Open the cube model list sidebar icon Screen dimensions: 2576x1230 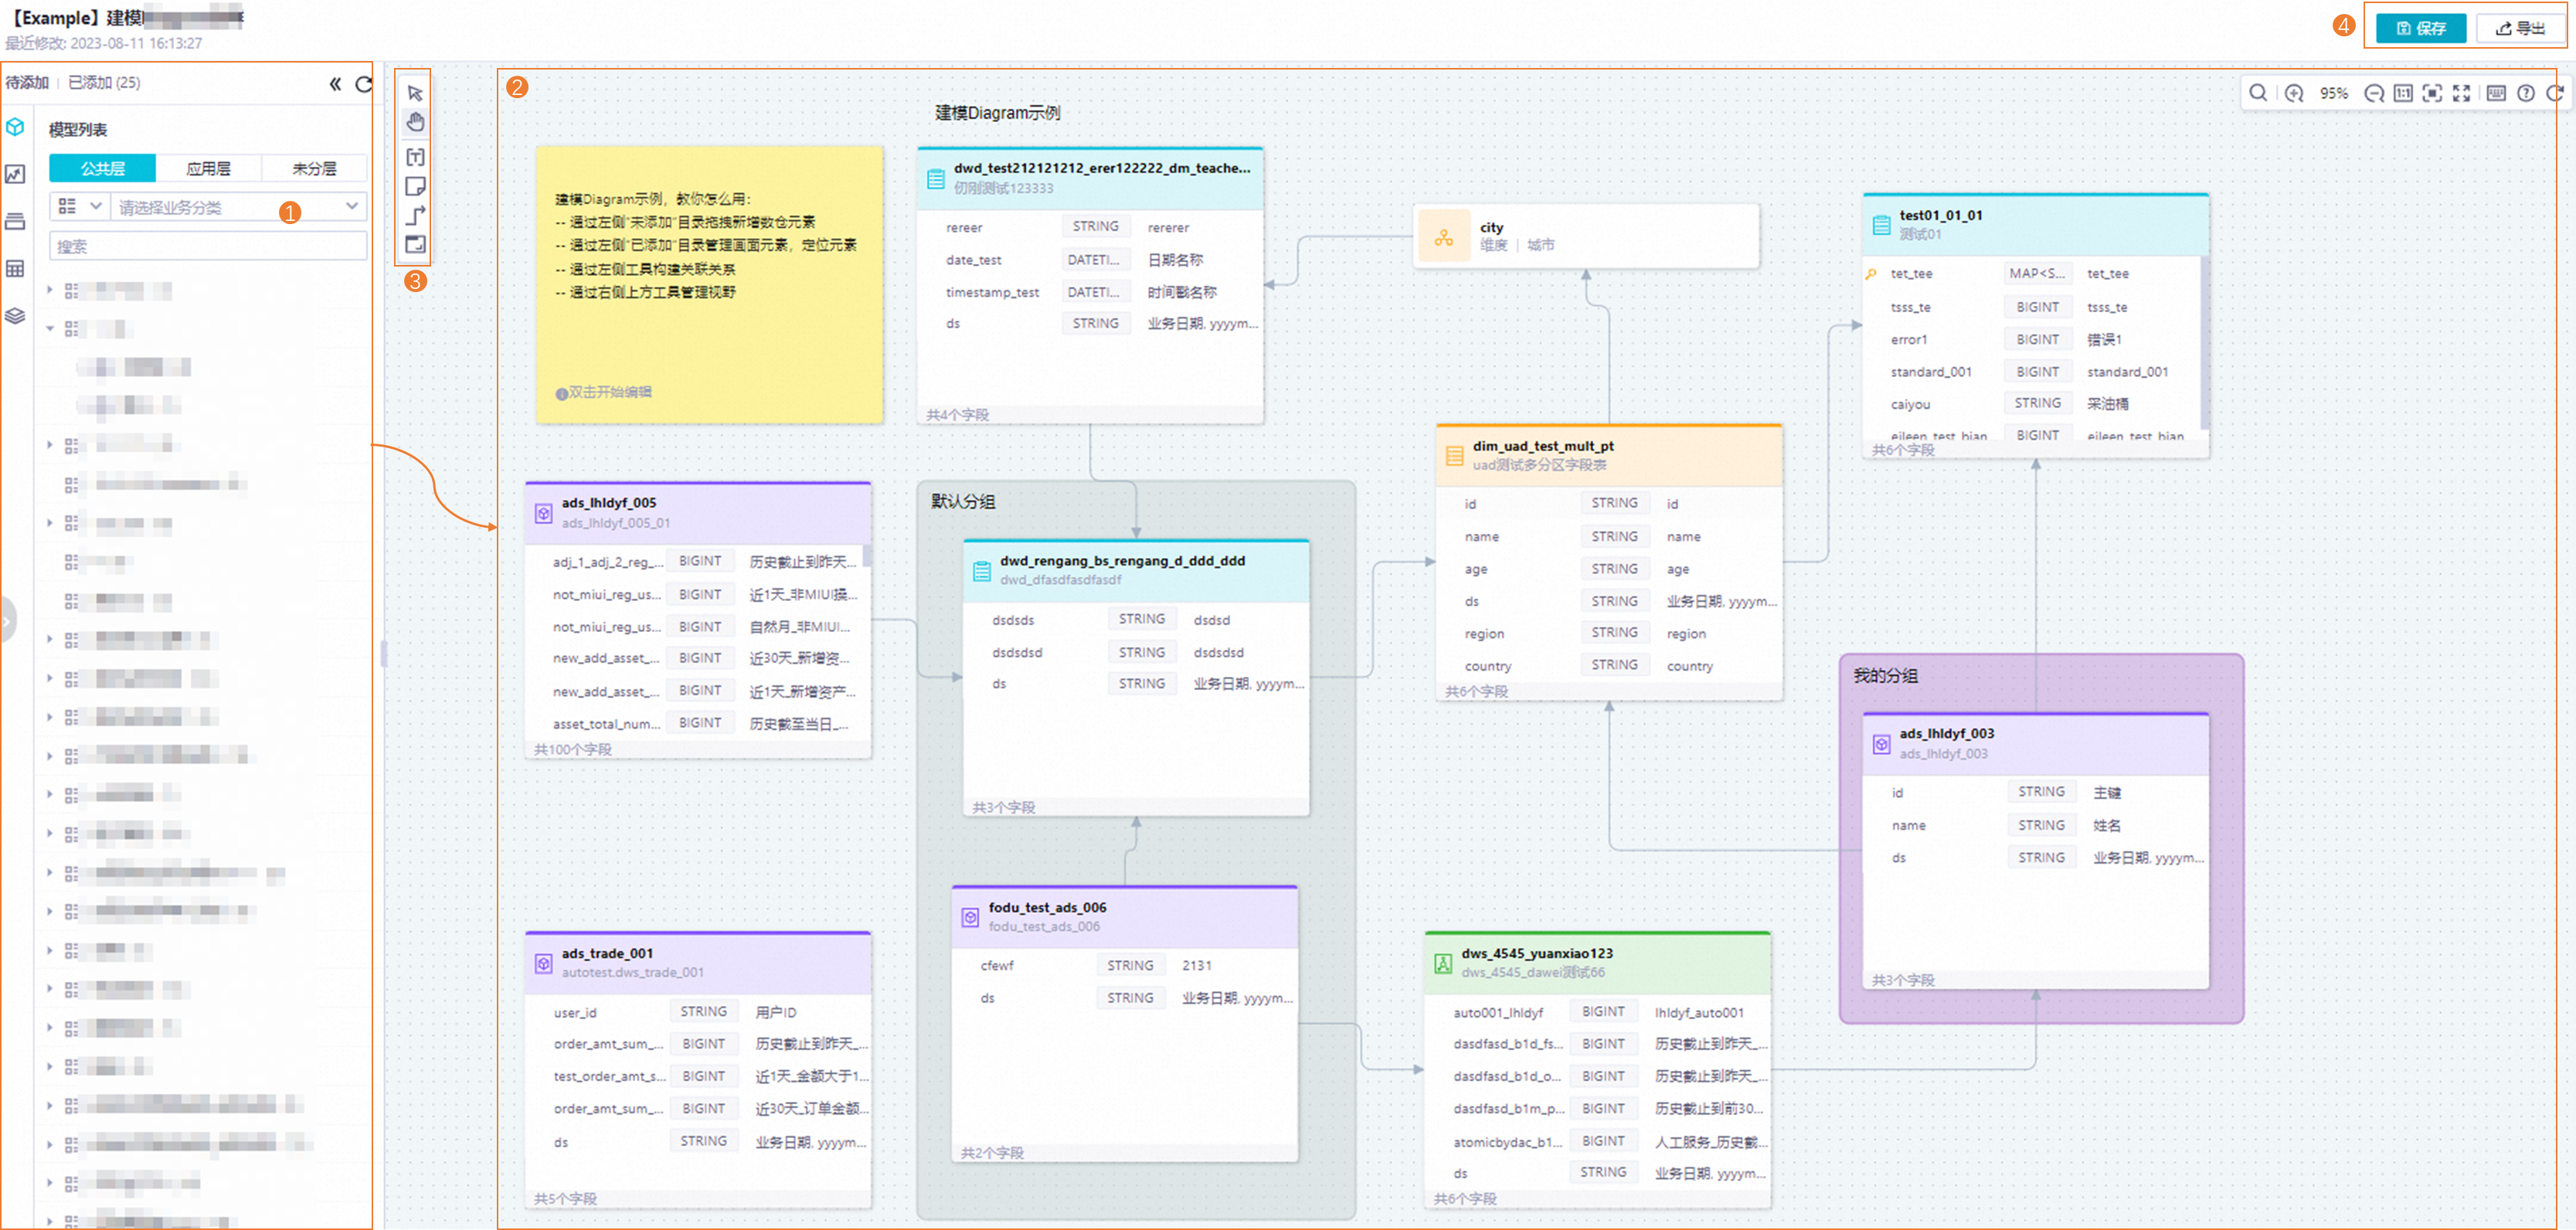[x=15, y=127]
